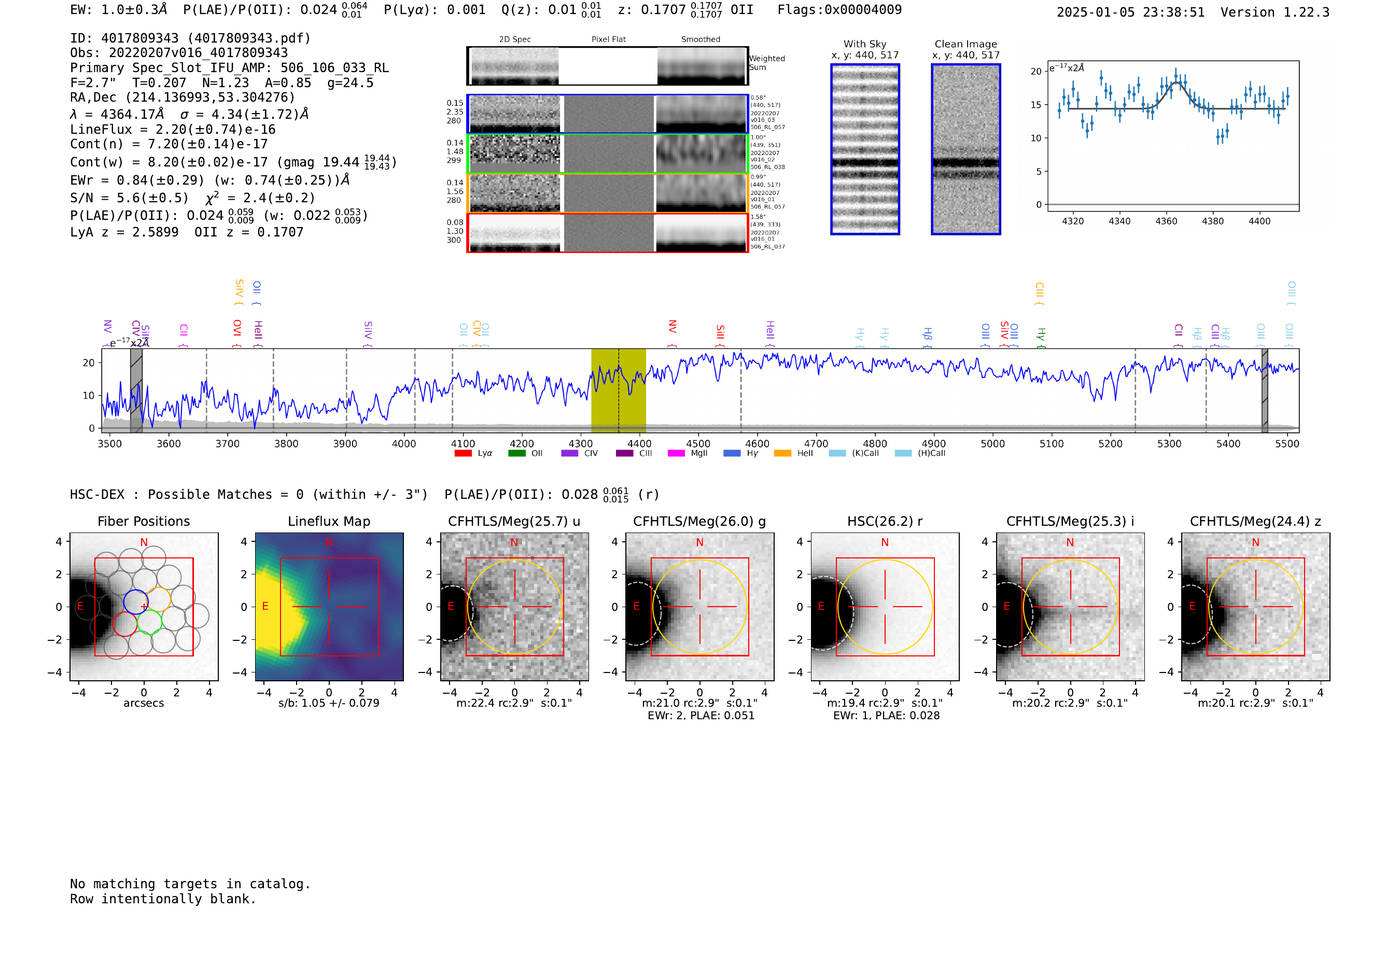Click the red fiber circle in Fiber Positions
1400x953 pixels.
click(x=124, y=624)
